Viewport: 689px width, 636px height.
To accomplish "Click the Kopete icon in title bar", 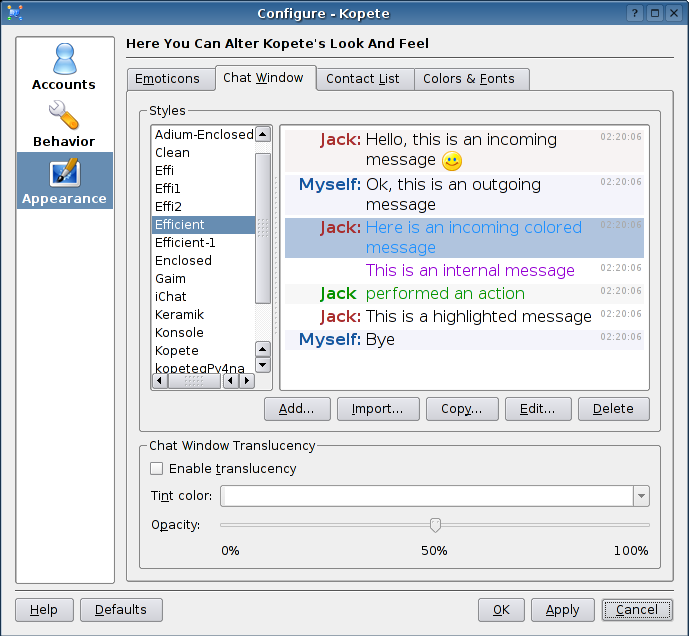I will point(15,13).
